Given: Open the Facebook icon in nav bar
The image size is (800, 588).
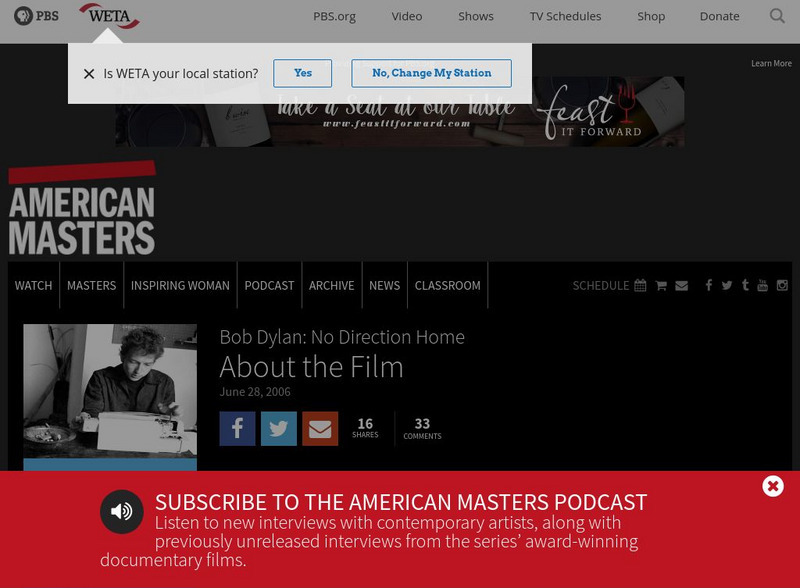Looking at the screenshot, I should coord(709,285).
